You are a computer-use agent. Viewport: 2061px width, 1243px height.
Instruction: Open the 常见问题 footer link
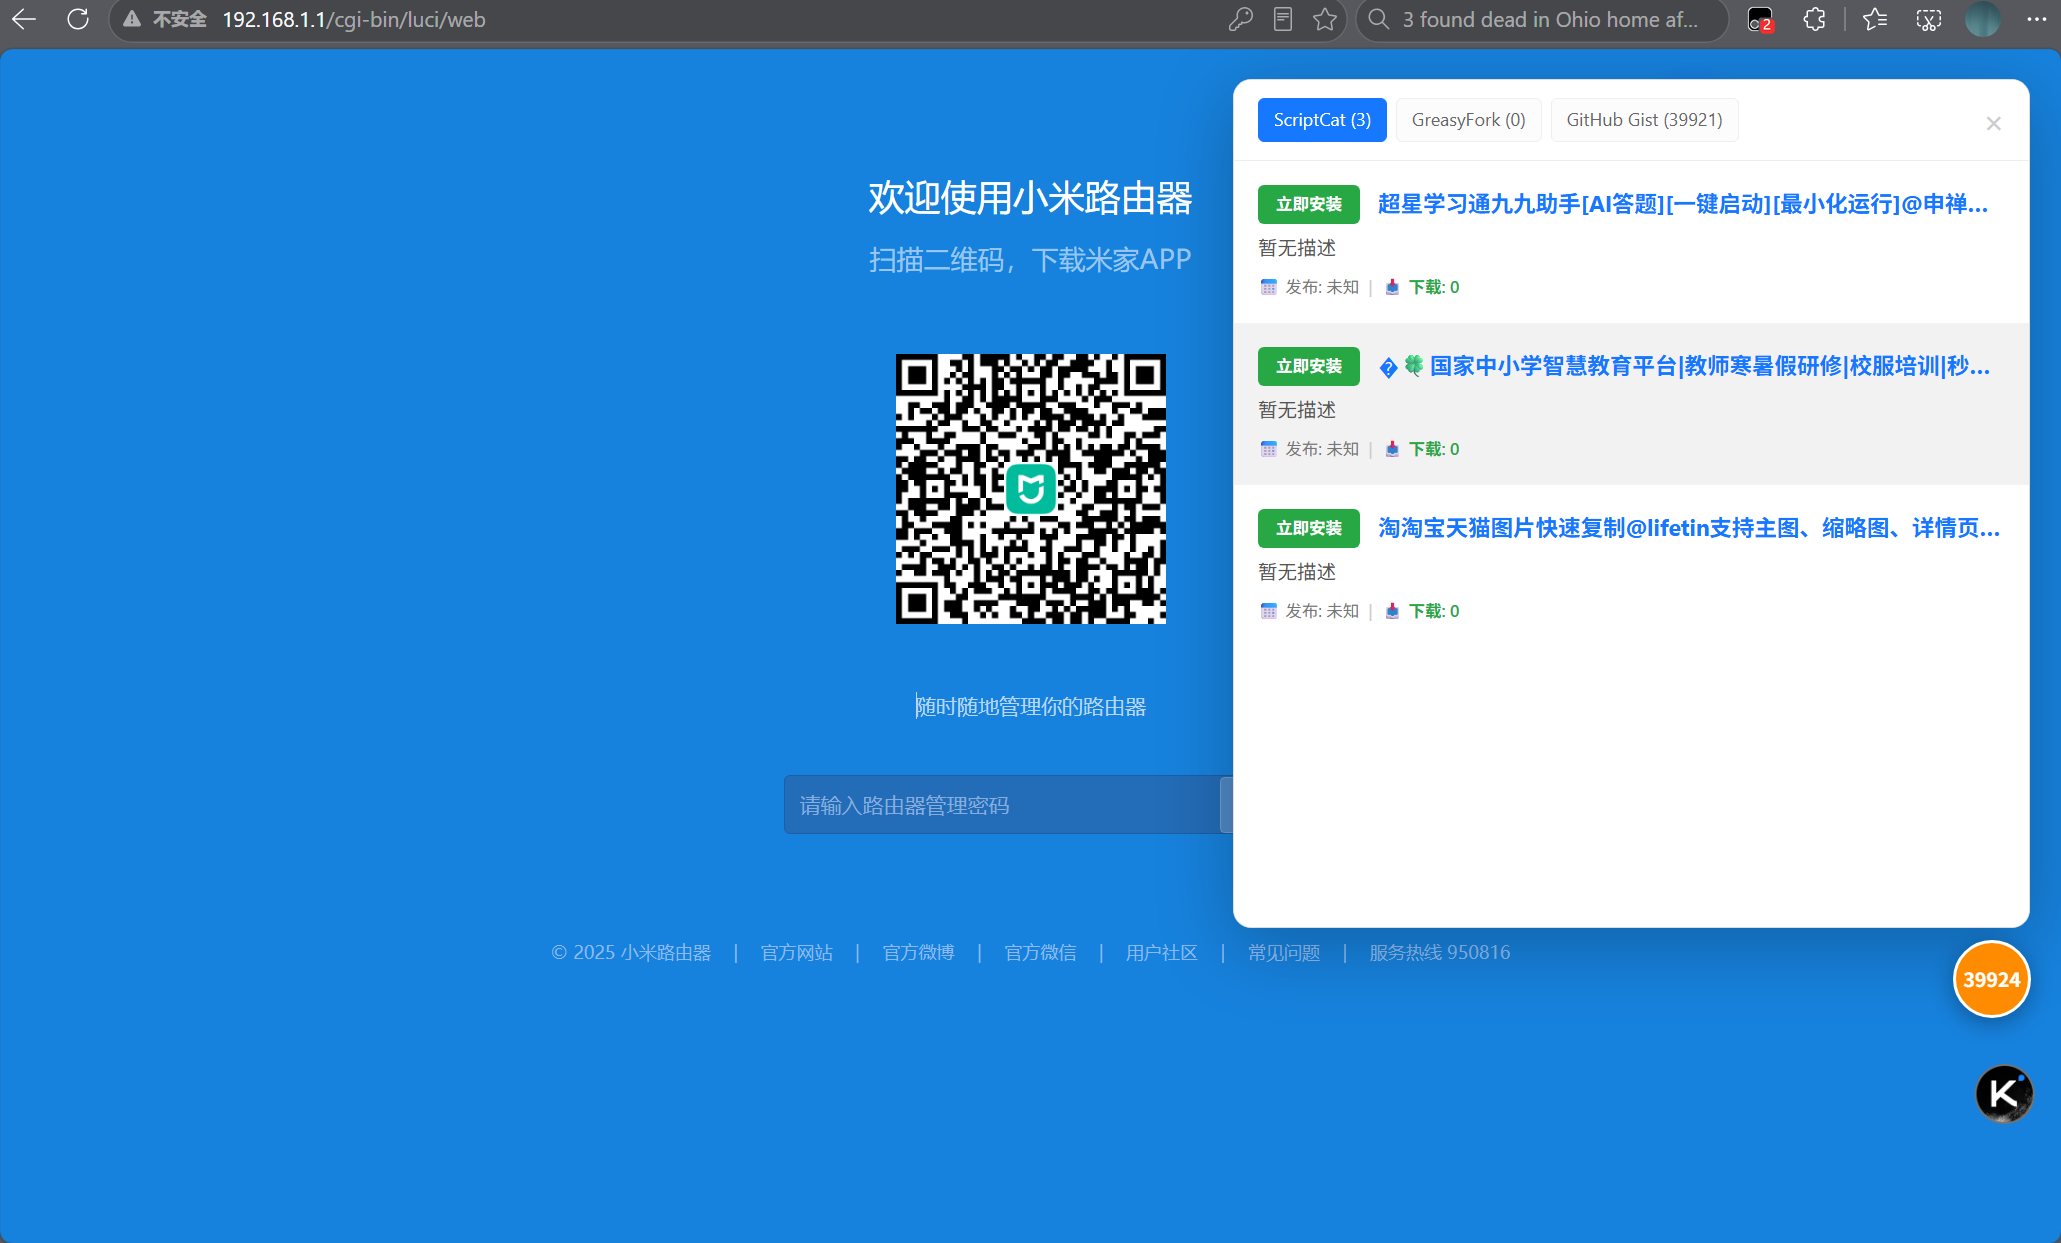pos(1284,952)
